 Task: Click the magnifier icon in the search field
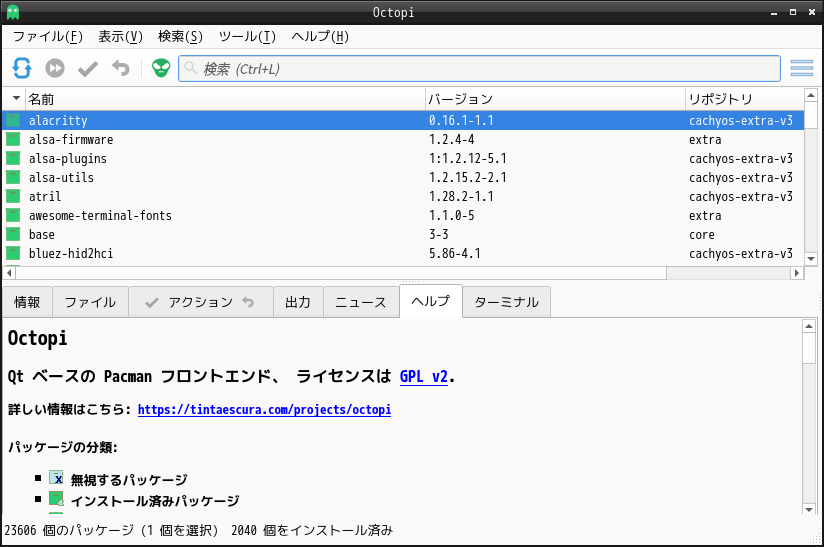pos(191,68)
